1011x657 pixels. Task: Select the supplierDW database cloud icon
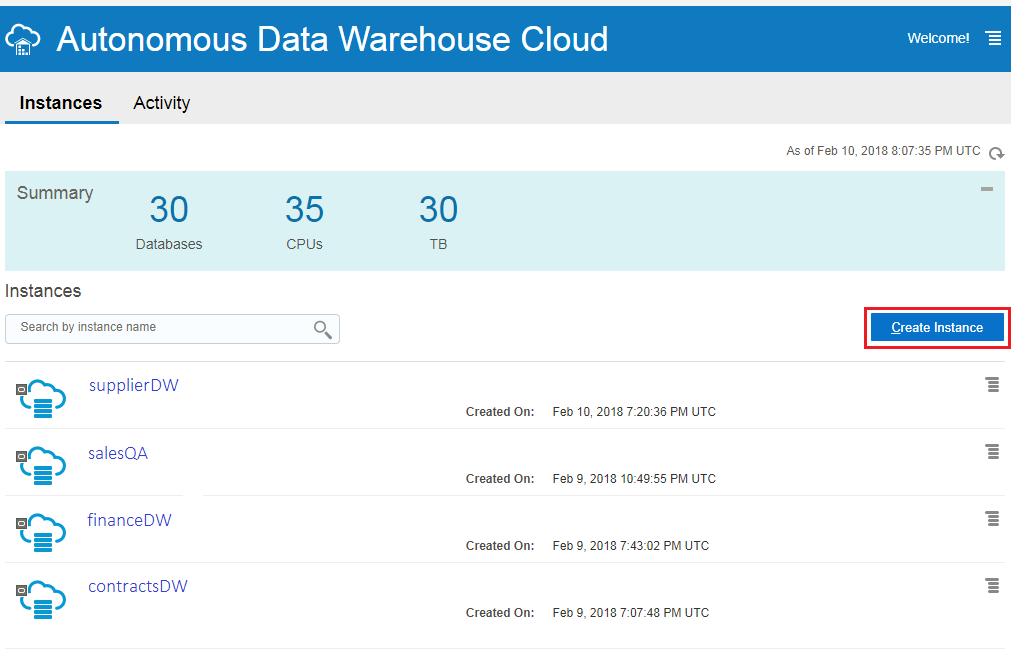click(x=41, y=396)
